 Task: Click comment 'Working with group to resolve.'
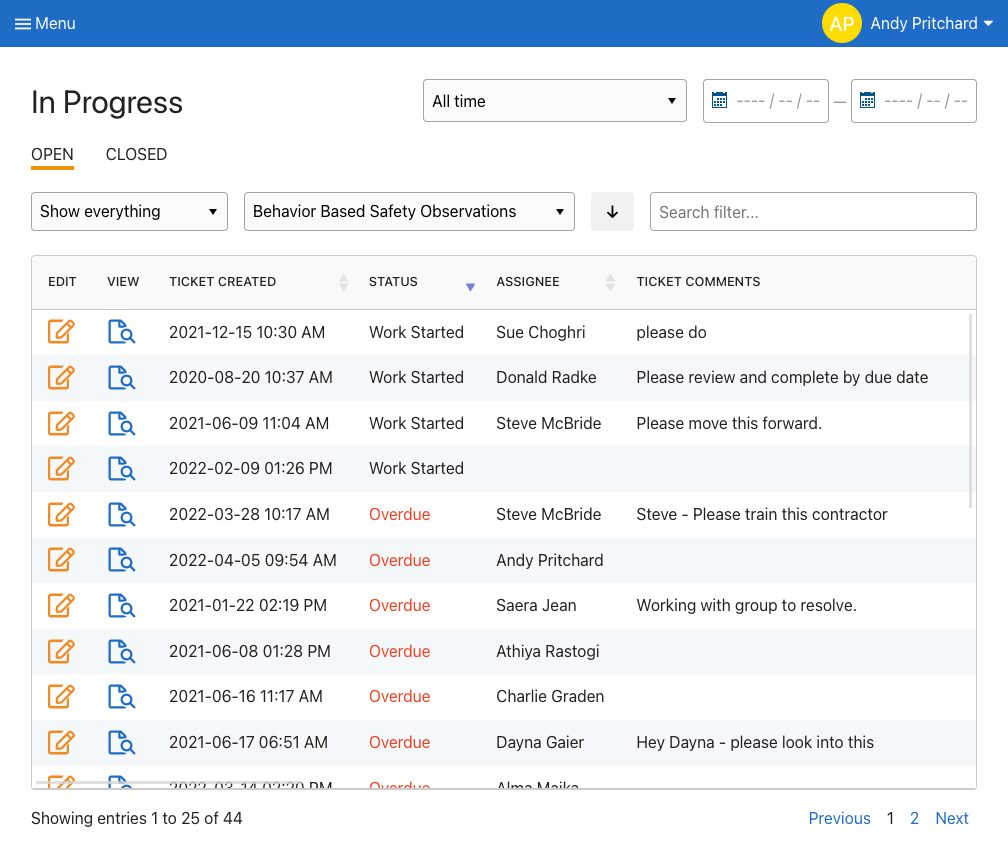(746, 605)
